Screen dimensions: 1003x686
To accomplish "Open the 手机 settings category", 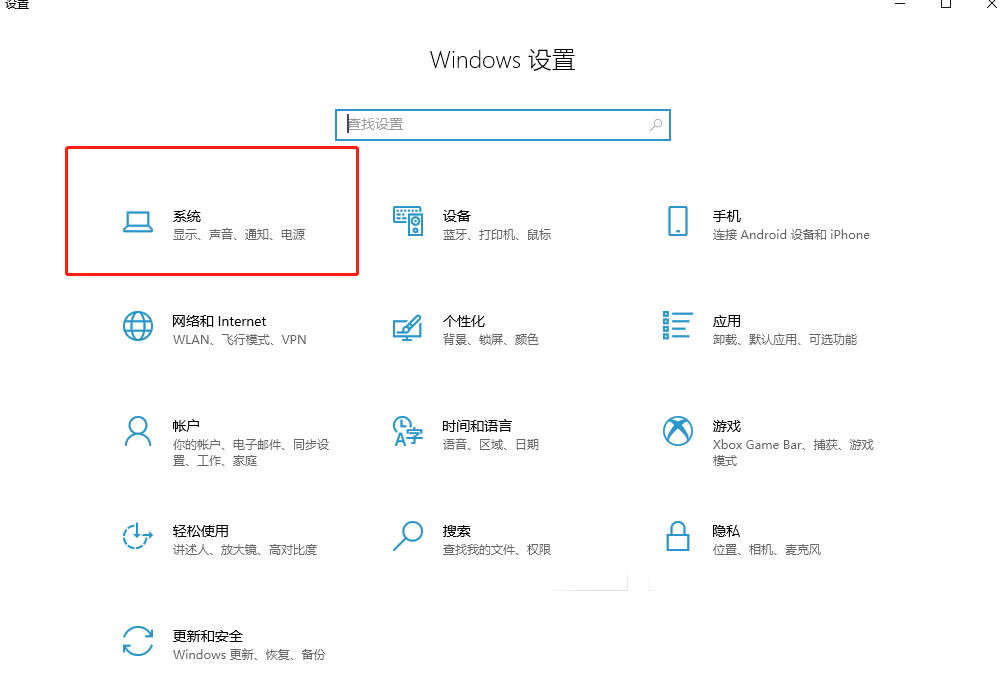I will [769, 222].
